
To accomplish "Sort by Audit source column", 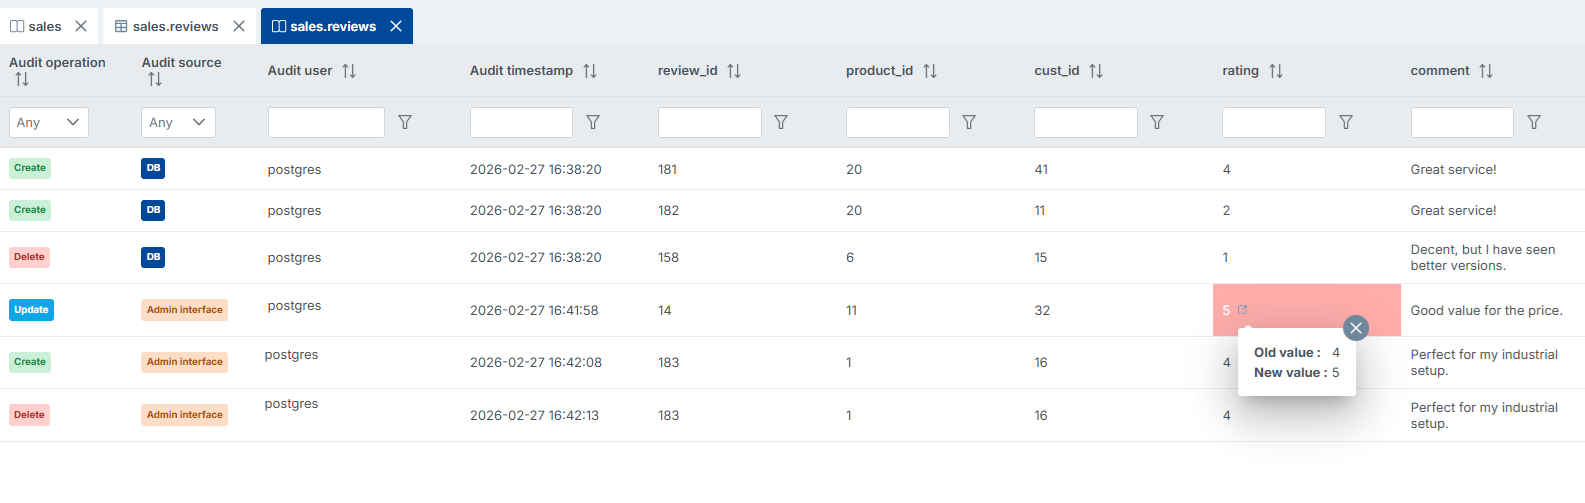I will coord(154,79).
